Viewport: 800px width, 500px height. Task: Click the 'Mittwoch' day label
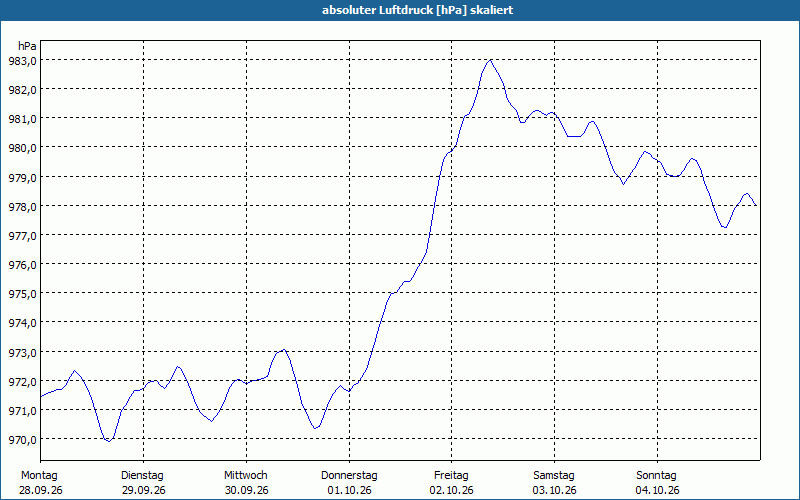[x=245, y=476]
